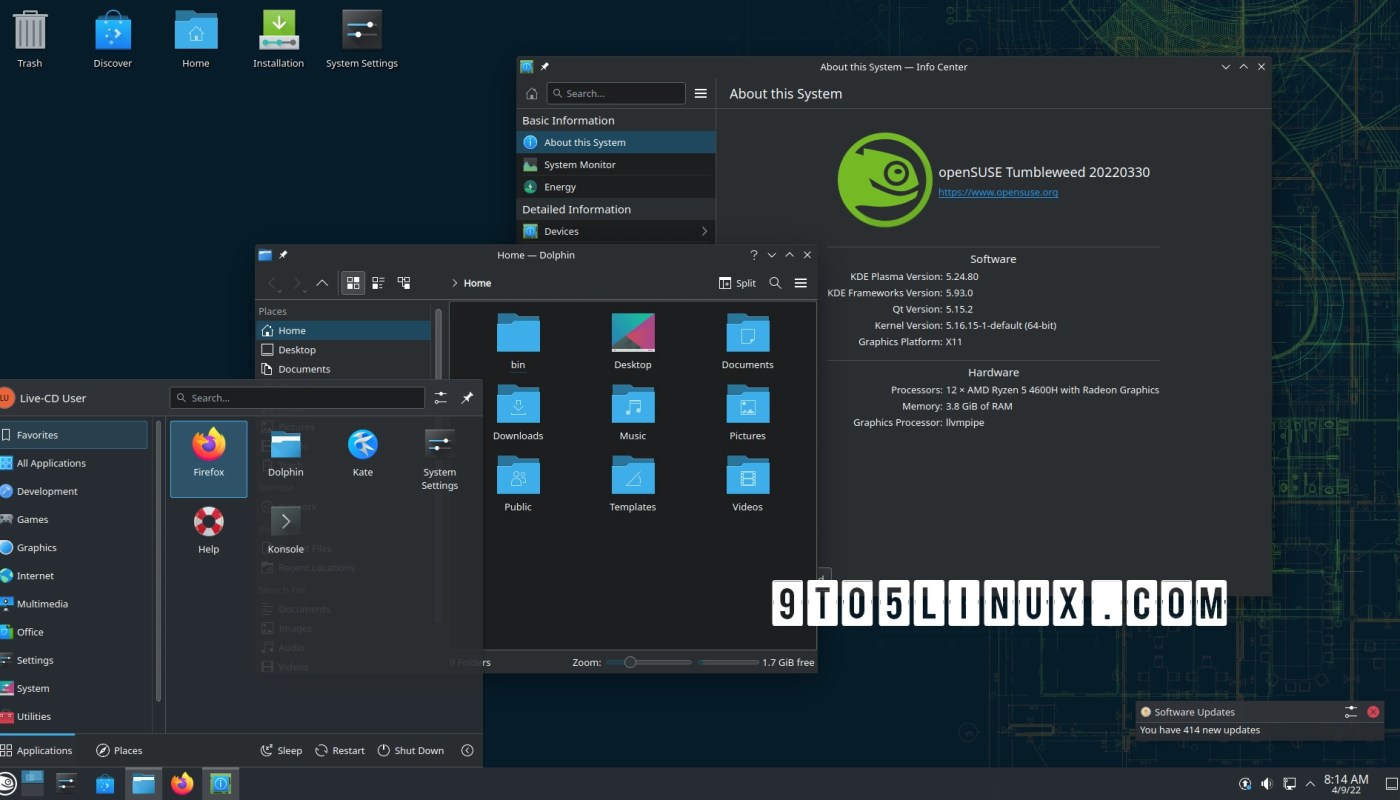
Task: Launch Kate from the application menu
Action: coord(363,453)
